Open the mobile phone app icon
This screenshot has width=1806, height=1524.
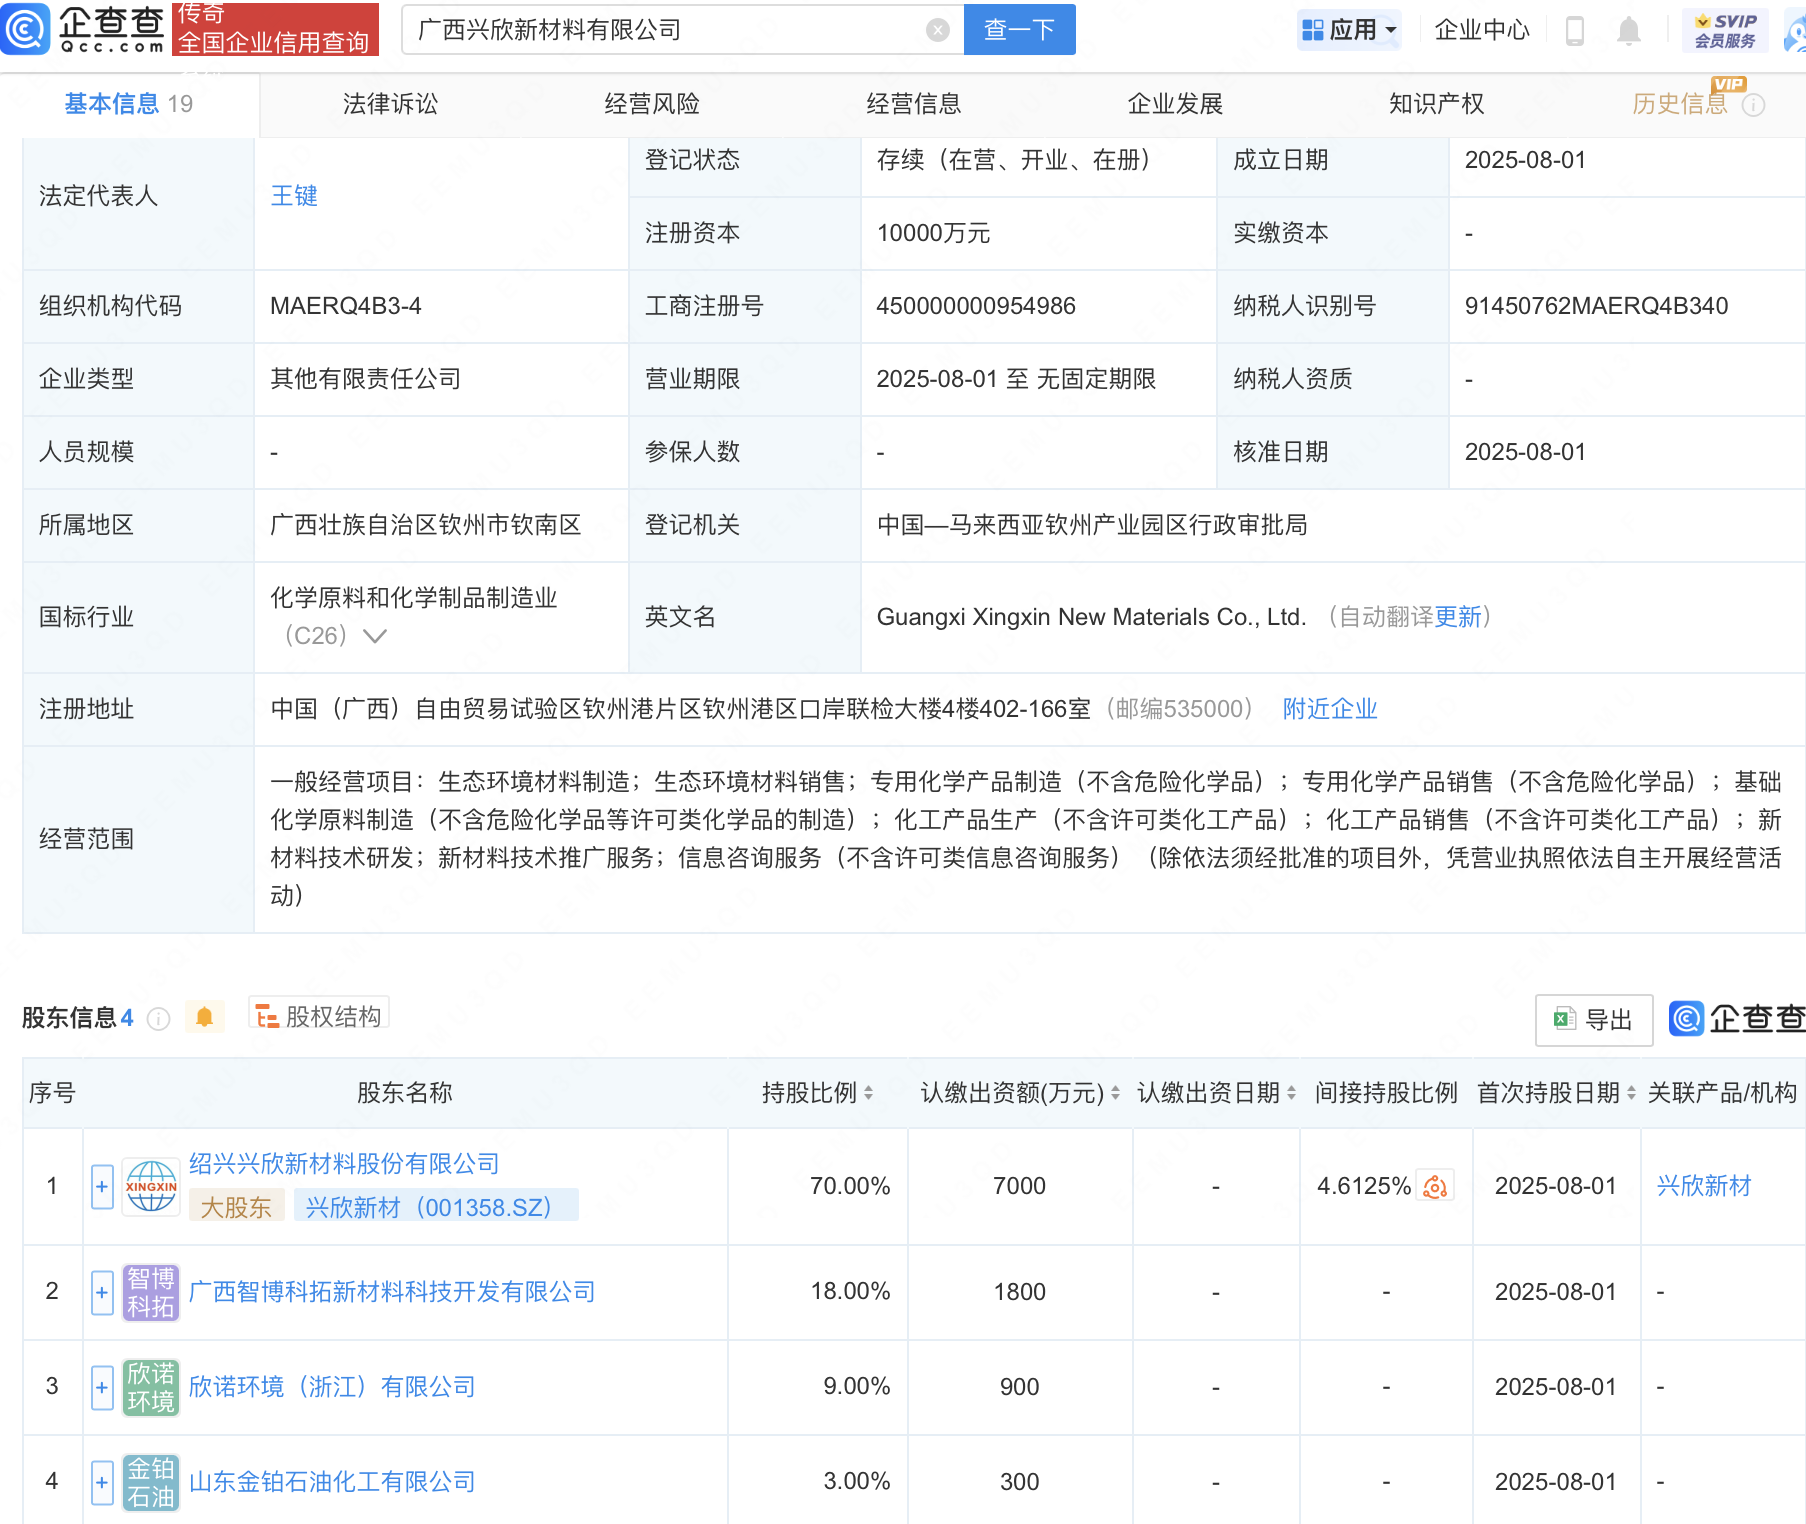1575,31
